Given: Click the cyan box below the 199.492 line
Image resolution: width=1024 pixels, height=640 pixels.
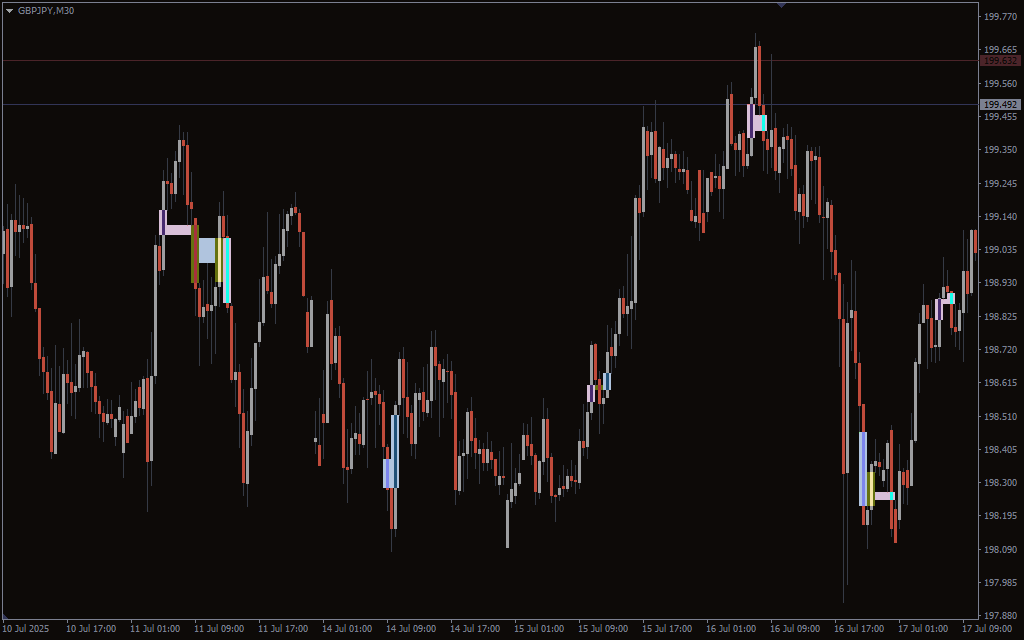Looking at the screenshot, I should tap(763, 123).
